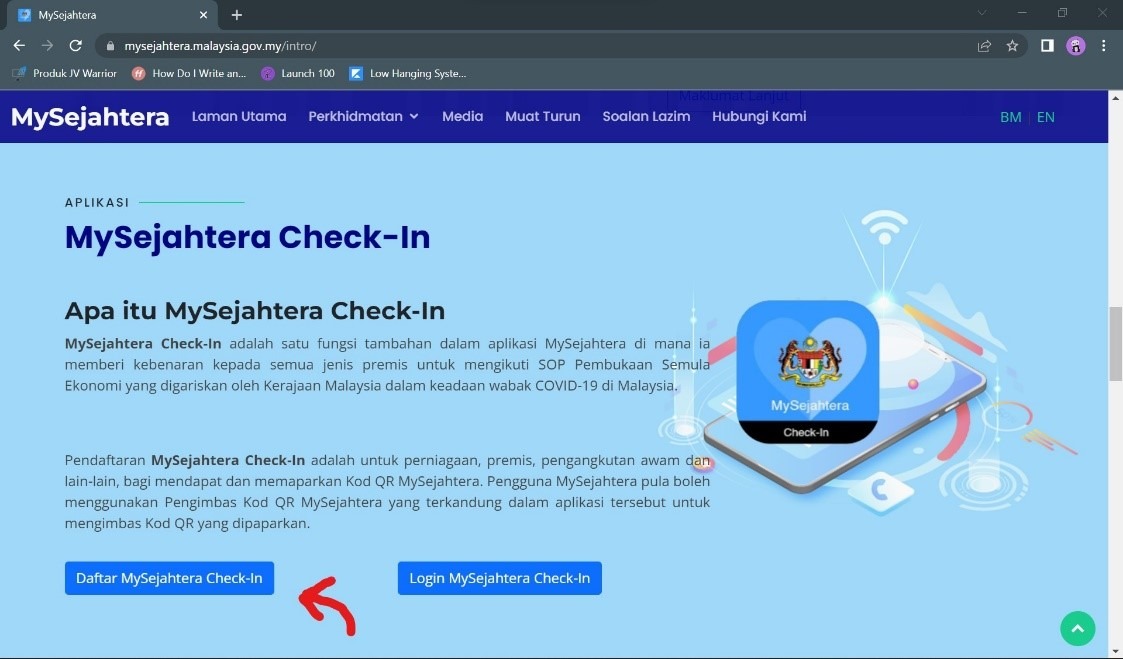Image resolution: width=1123 pixels, height=659 pixels.
Task: Switch language to BM
Action: pos(1011,117)
